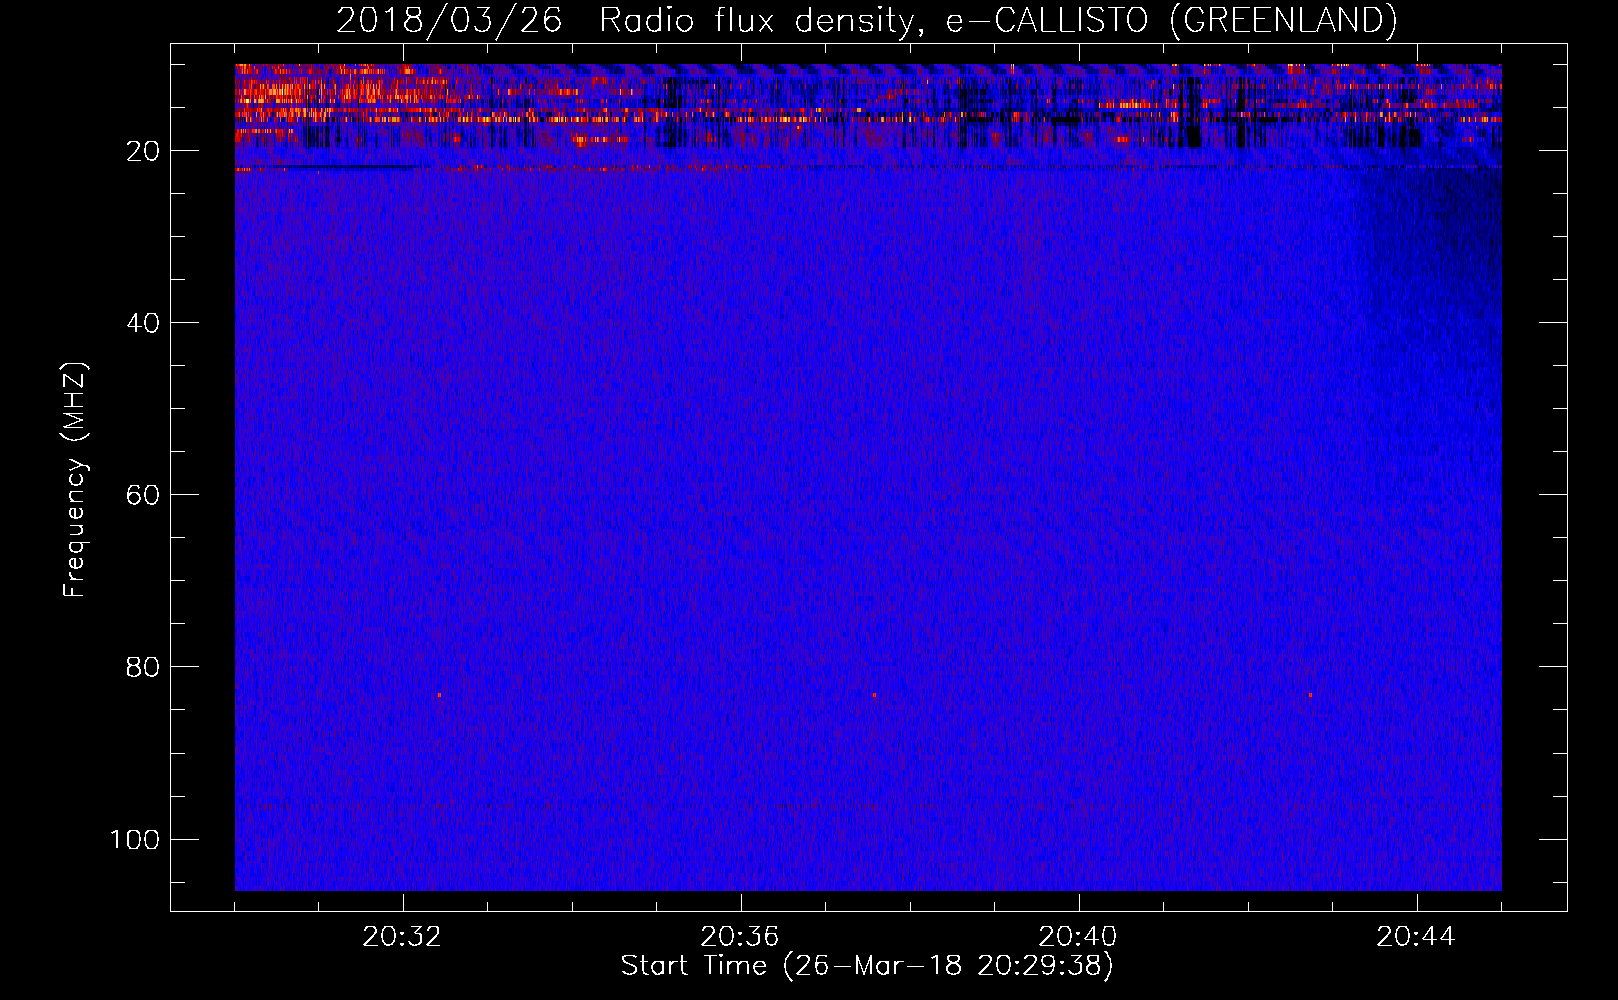Click the 20:44 time tick label
Image resolution: width=1618 pixels, height=1000 pixels.
(1416, 937)
